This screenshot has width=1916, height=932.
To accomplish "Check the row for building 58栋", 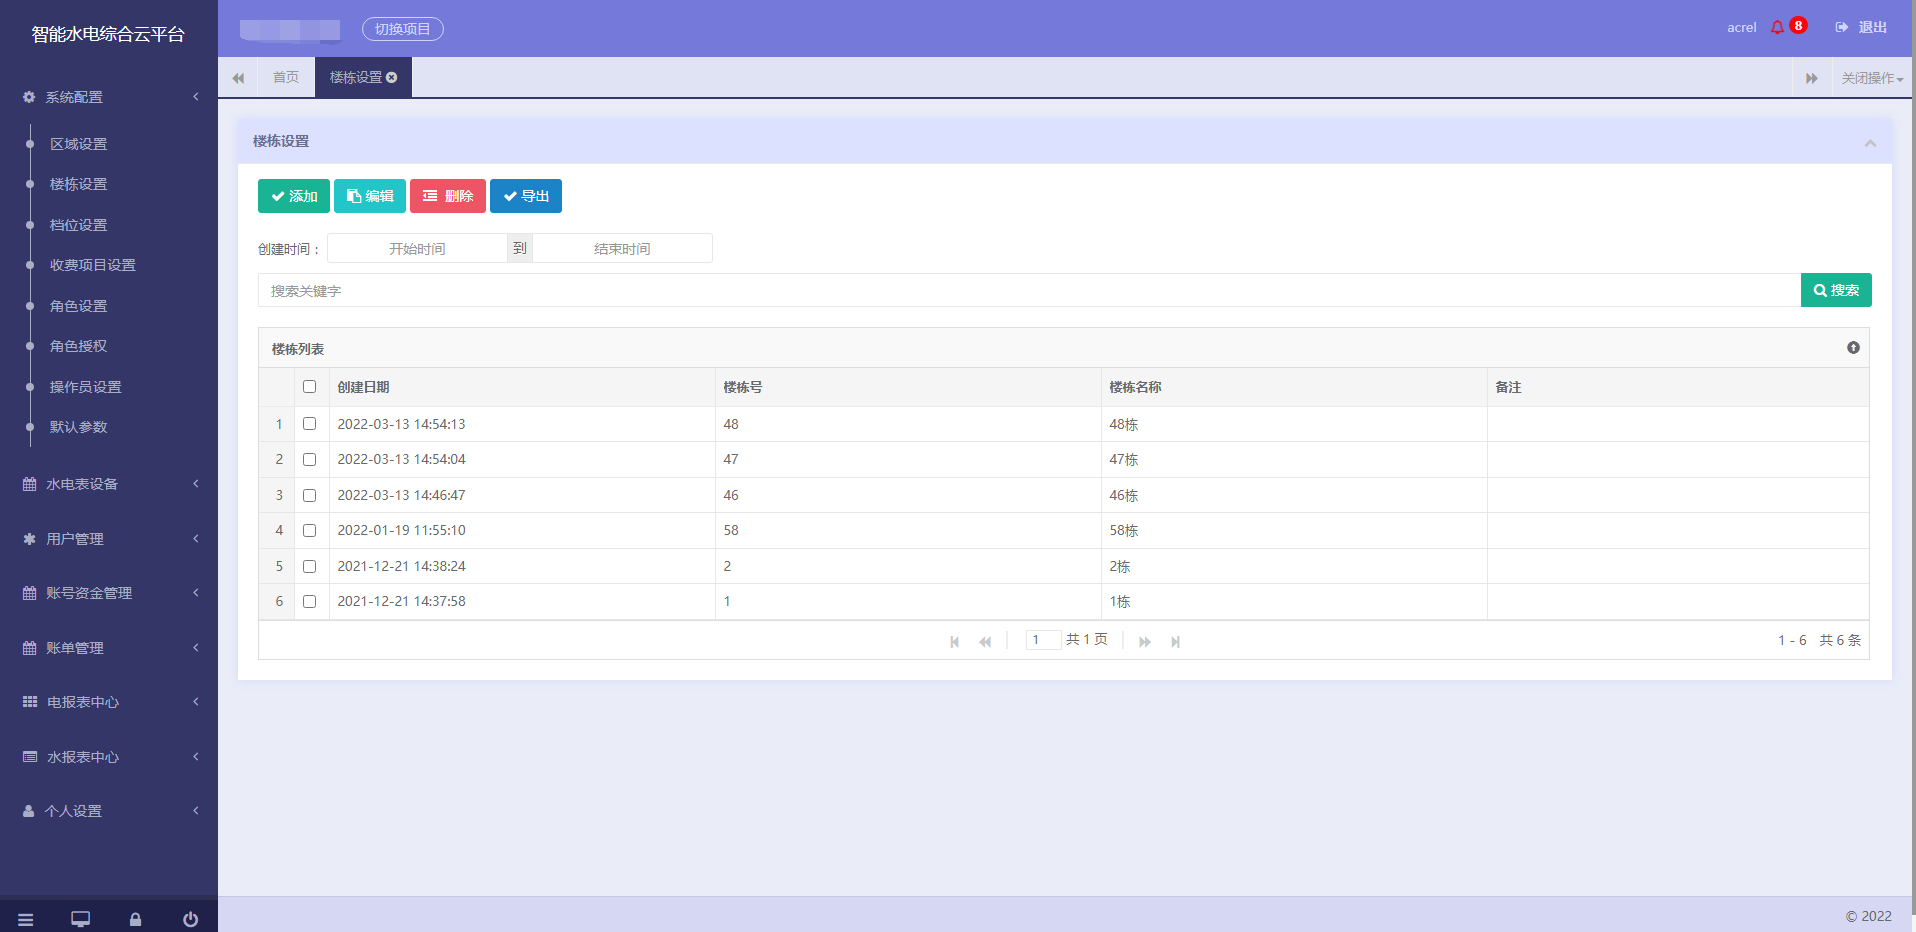I will point(310,531).
